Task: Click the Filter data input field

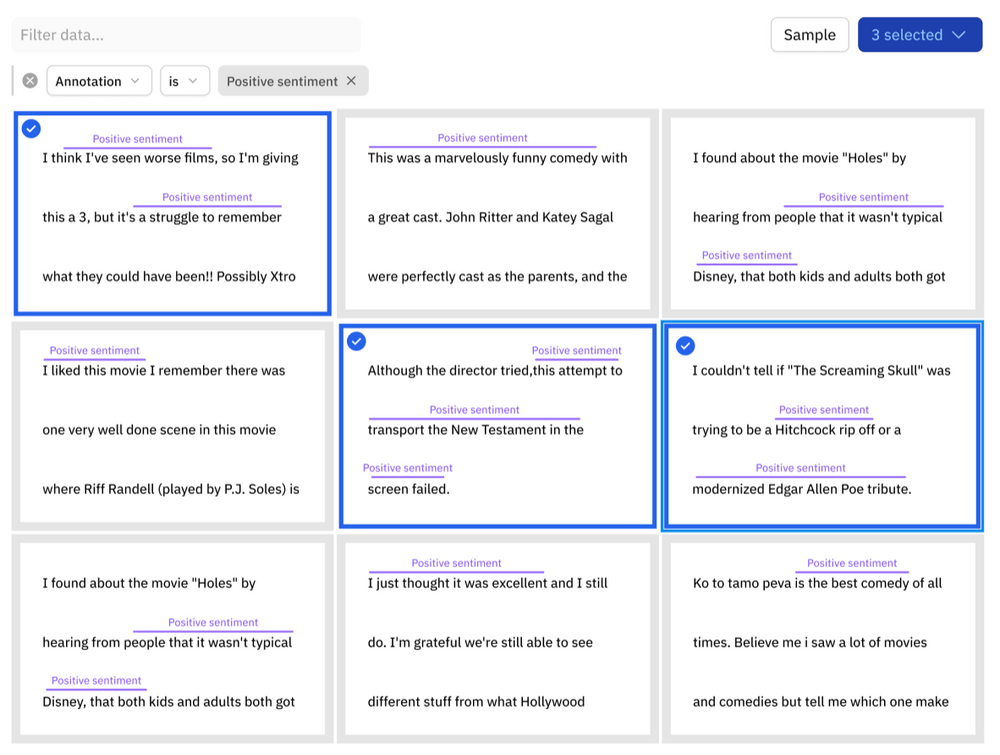Action: click(x=185, y=35)
